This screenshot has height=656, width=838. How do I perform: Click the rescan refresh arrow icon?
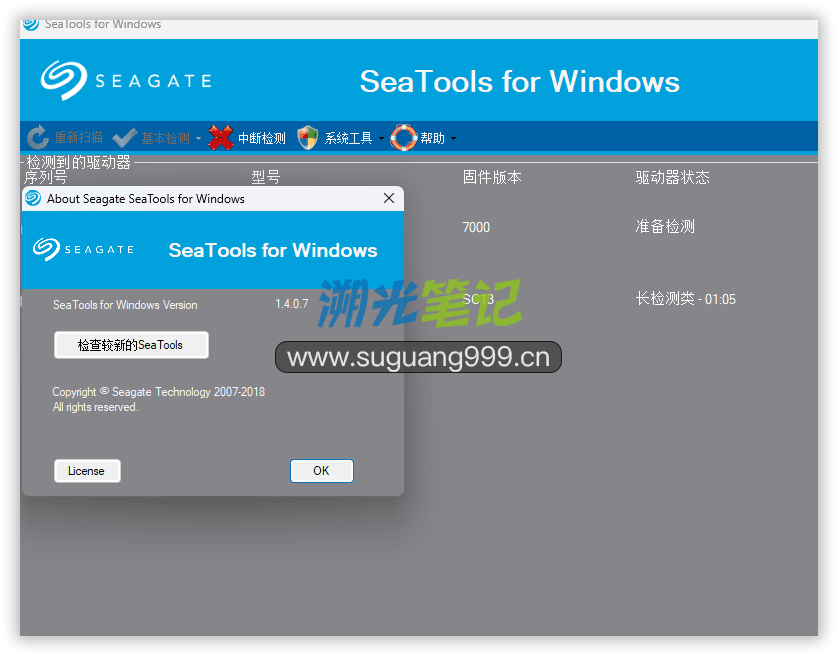coord(37,137)
